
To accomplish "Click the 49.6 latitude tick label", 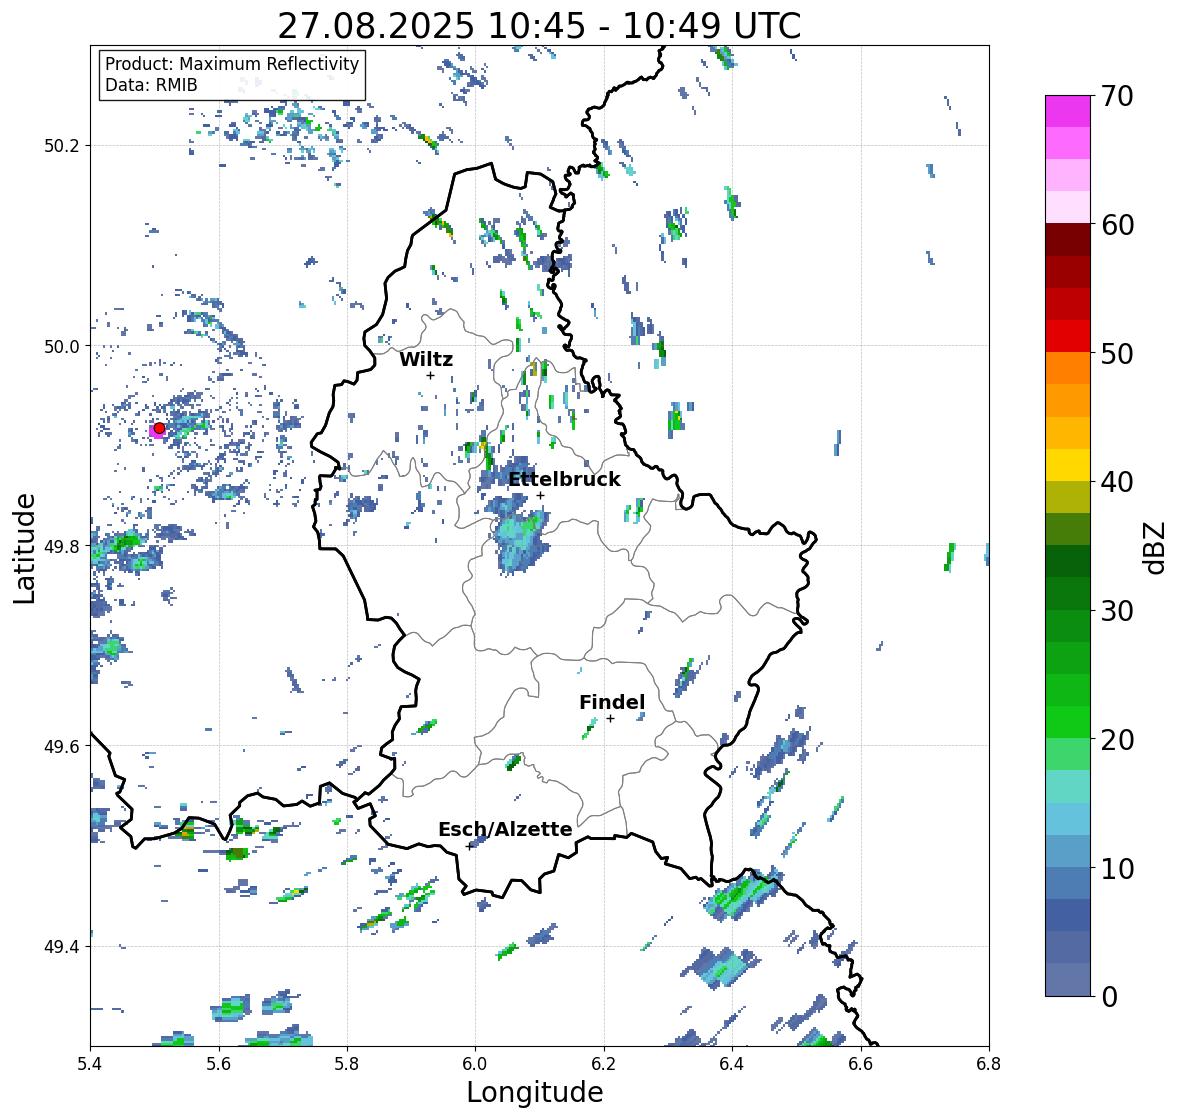I will click(62, 746).
